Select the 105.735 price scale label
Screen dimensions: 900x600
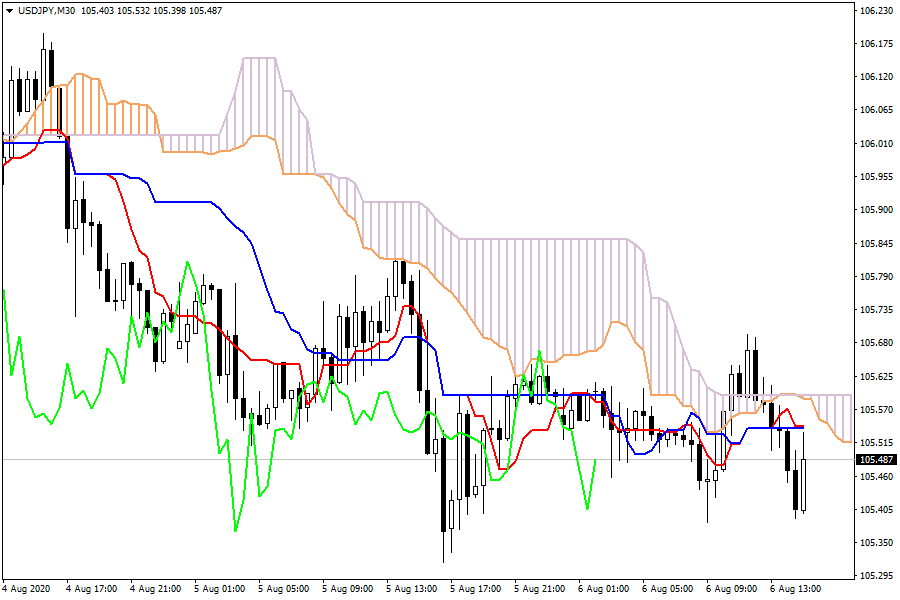(x=875, y=310)
